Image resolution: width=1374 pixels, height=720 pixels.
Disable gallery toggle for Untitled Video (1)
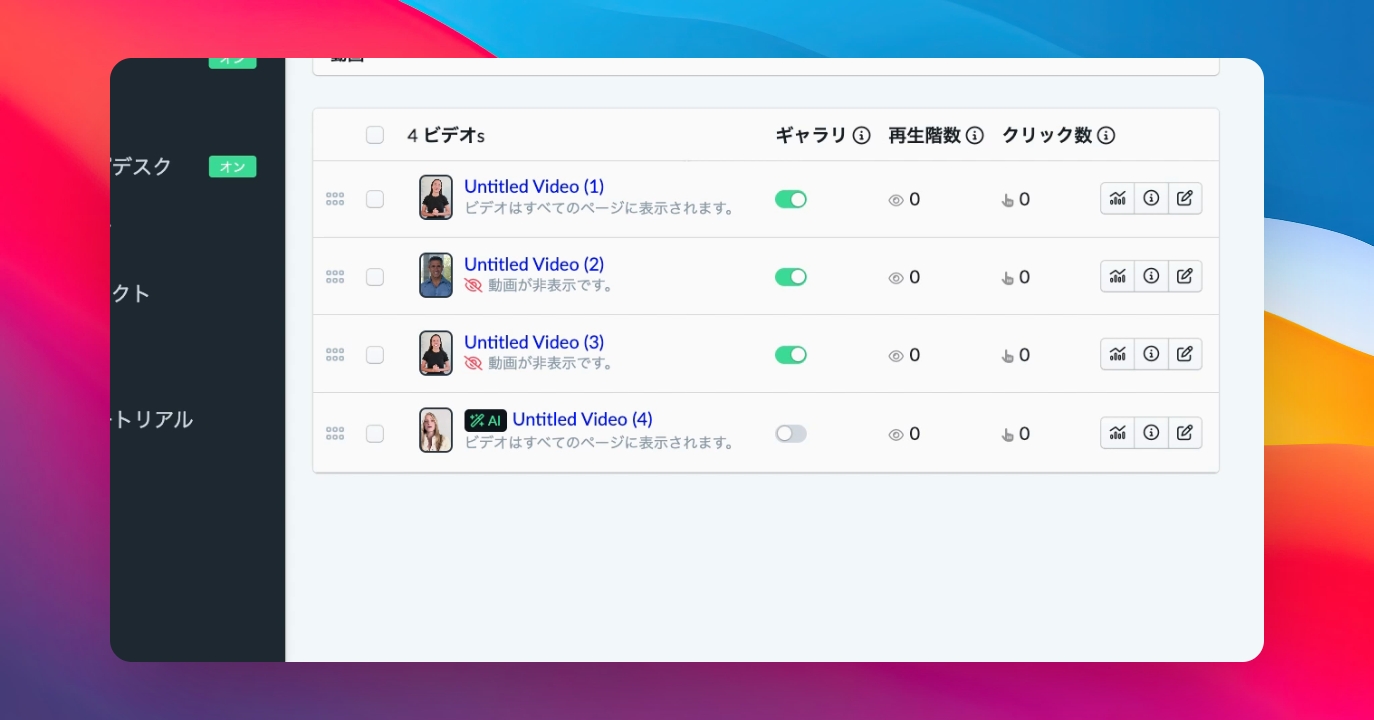[791, 199]
